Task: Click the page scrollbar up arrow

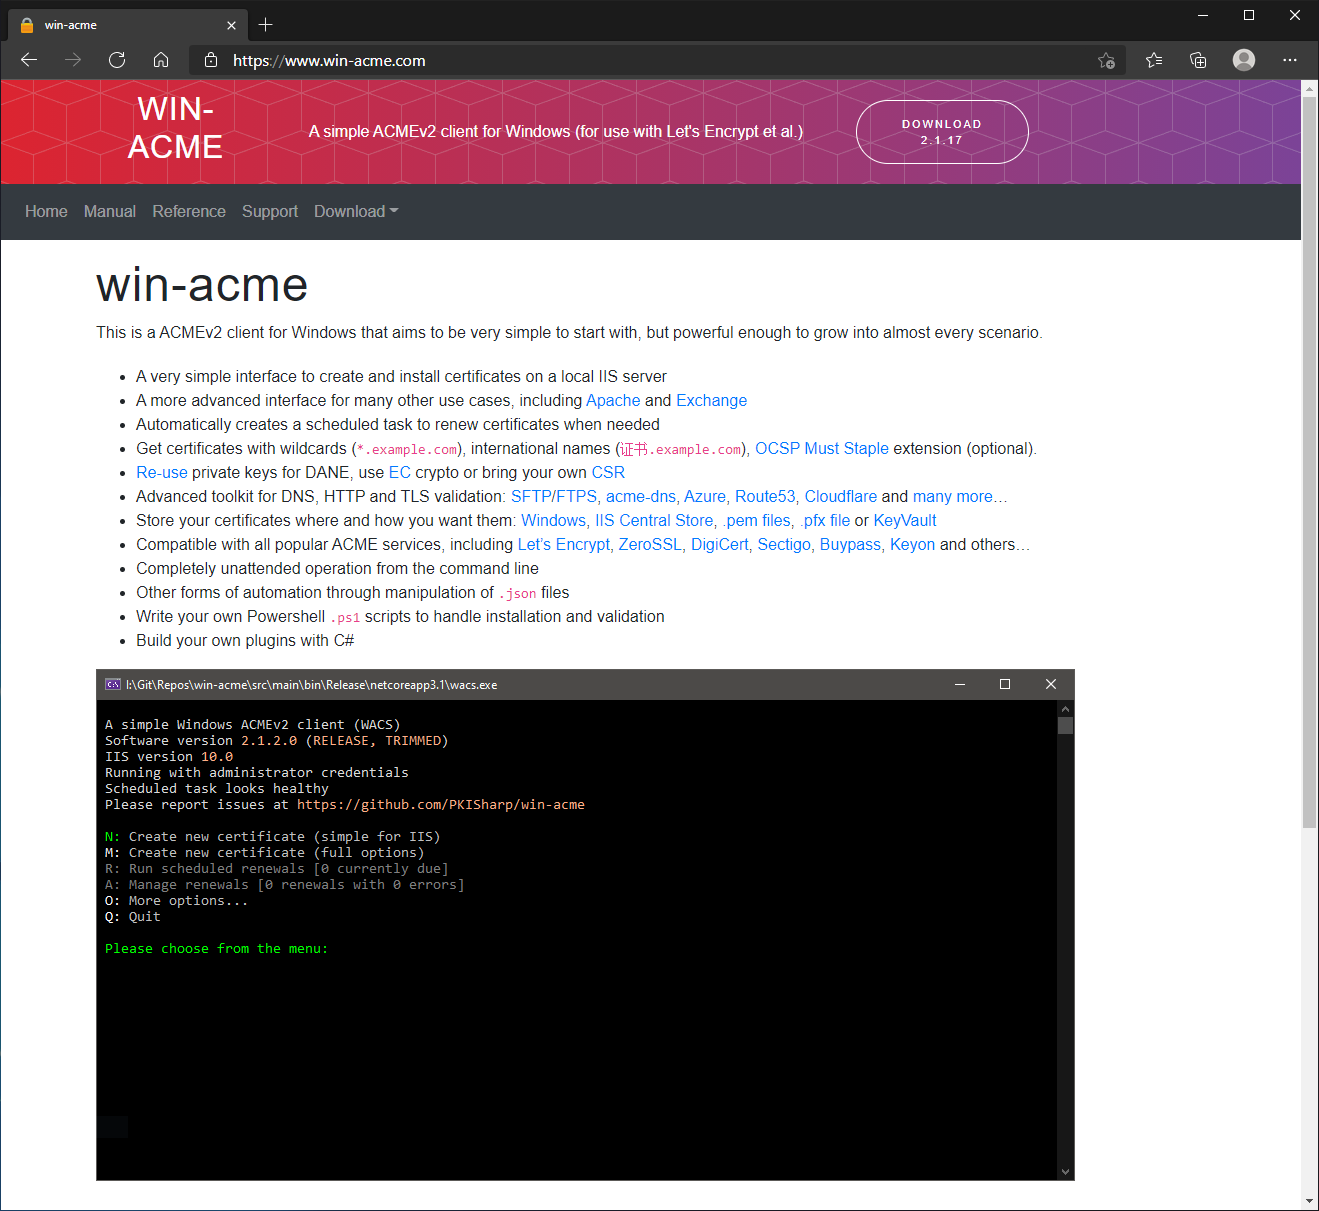Action: pyautogui.click(x=1310, y=88)
